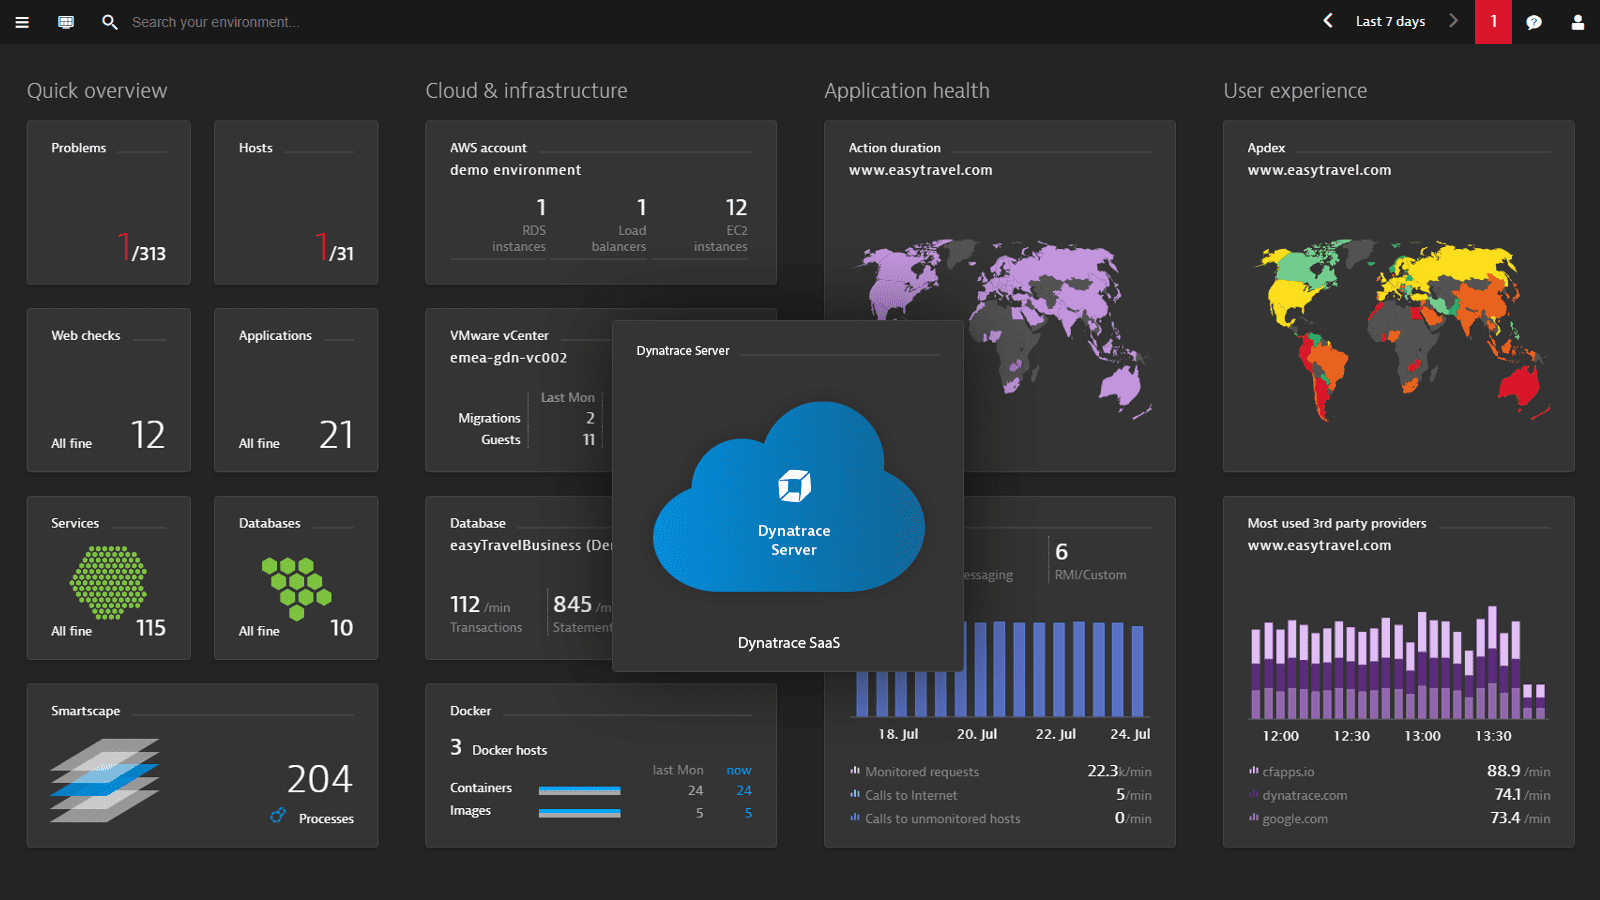The height and width of the screenshot is (900, 1600).
Task: Click the Calls to Internet legend icon
Action: tap(855, 795)
